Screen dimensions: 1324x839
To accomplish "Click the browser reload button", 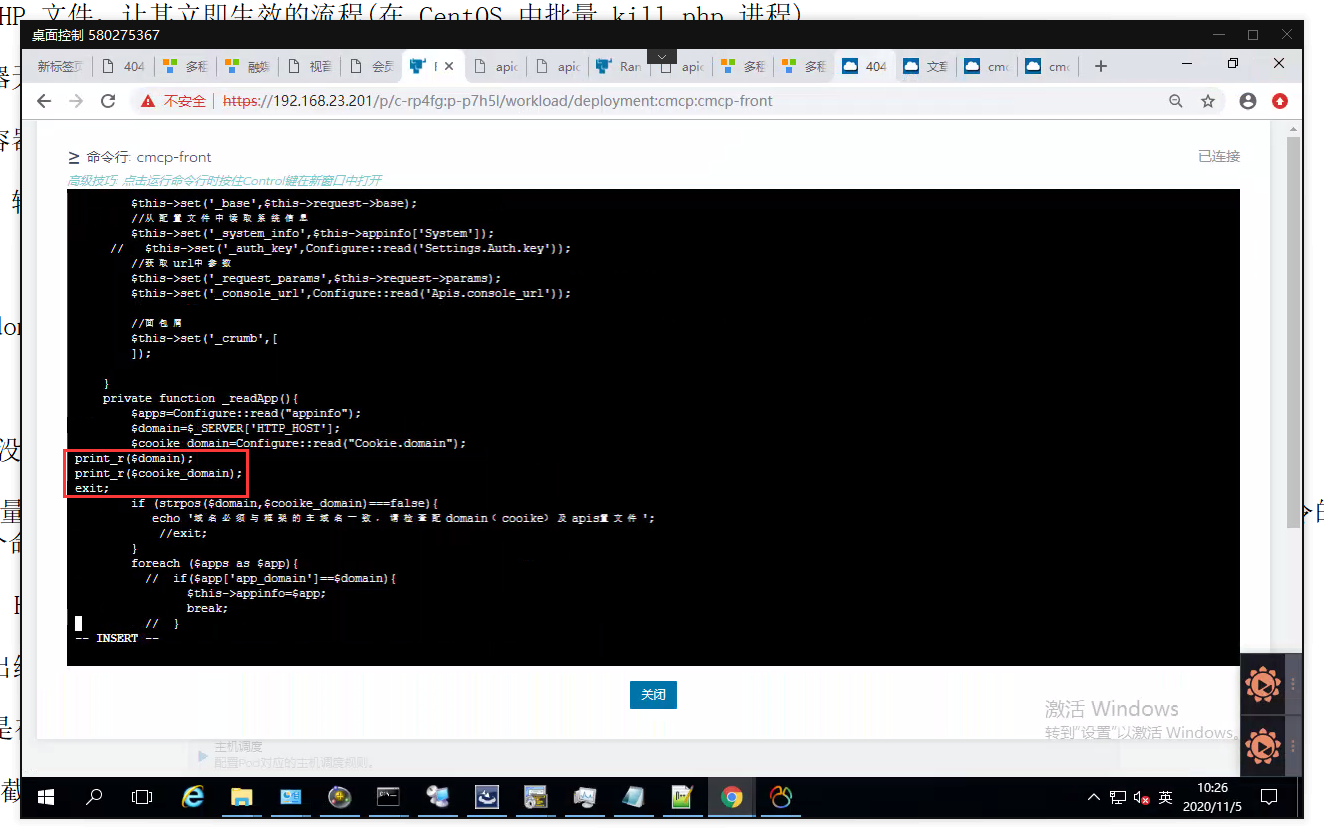I will [x=108, y=101].
